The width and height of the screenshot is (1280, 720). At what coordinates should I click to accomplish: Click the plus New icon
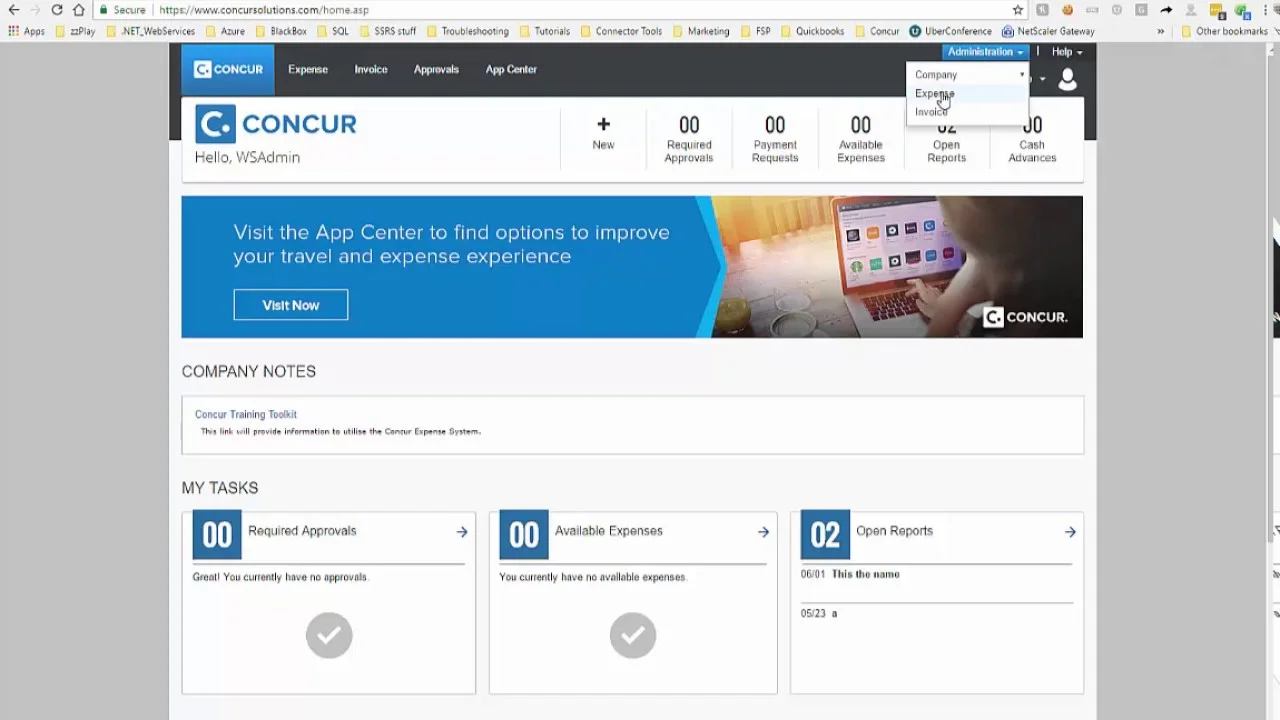tap(603, 125)
